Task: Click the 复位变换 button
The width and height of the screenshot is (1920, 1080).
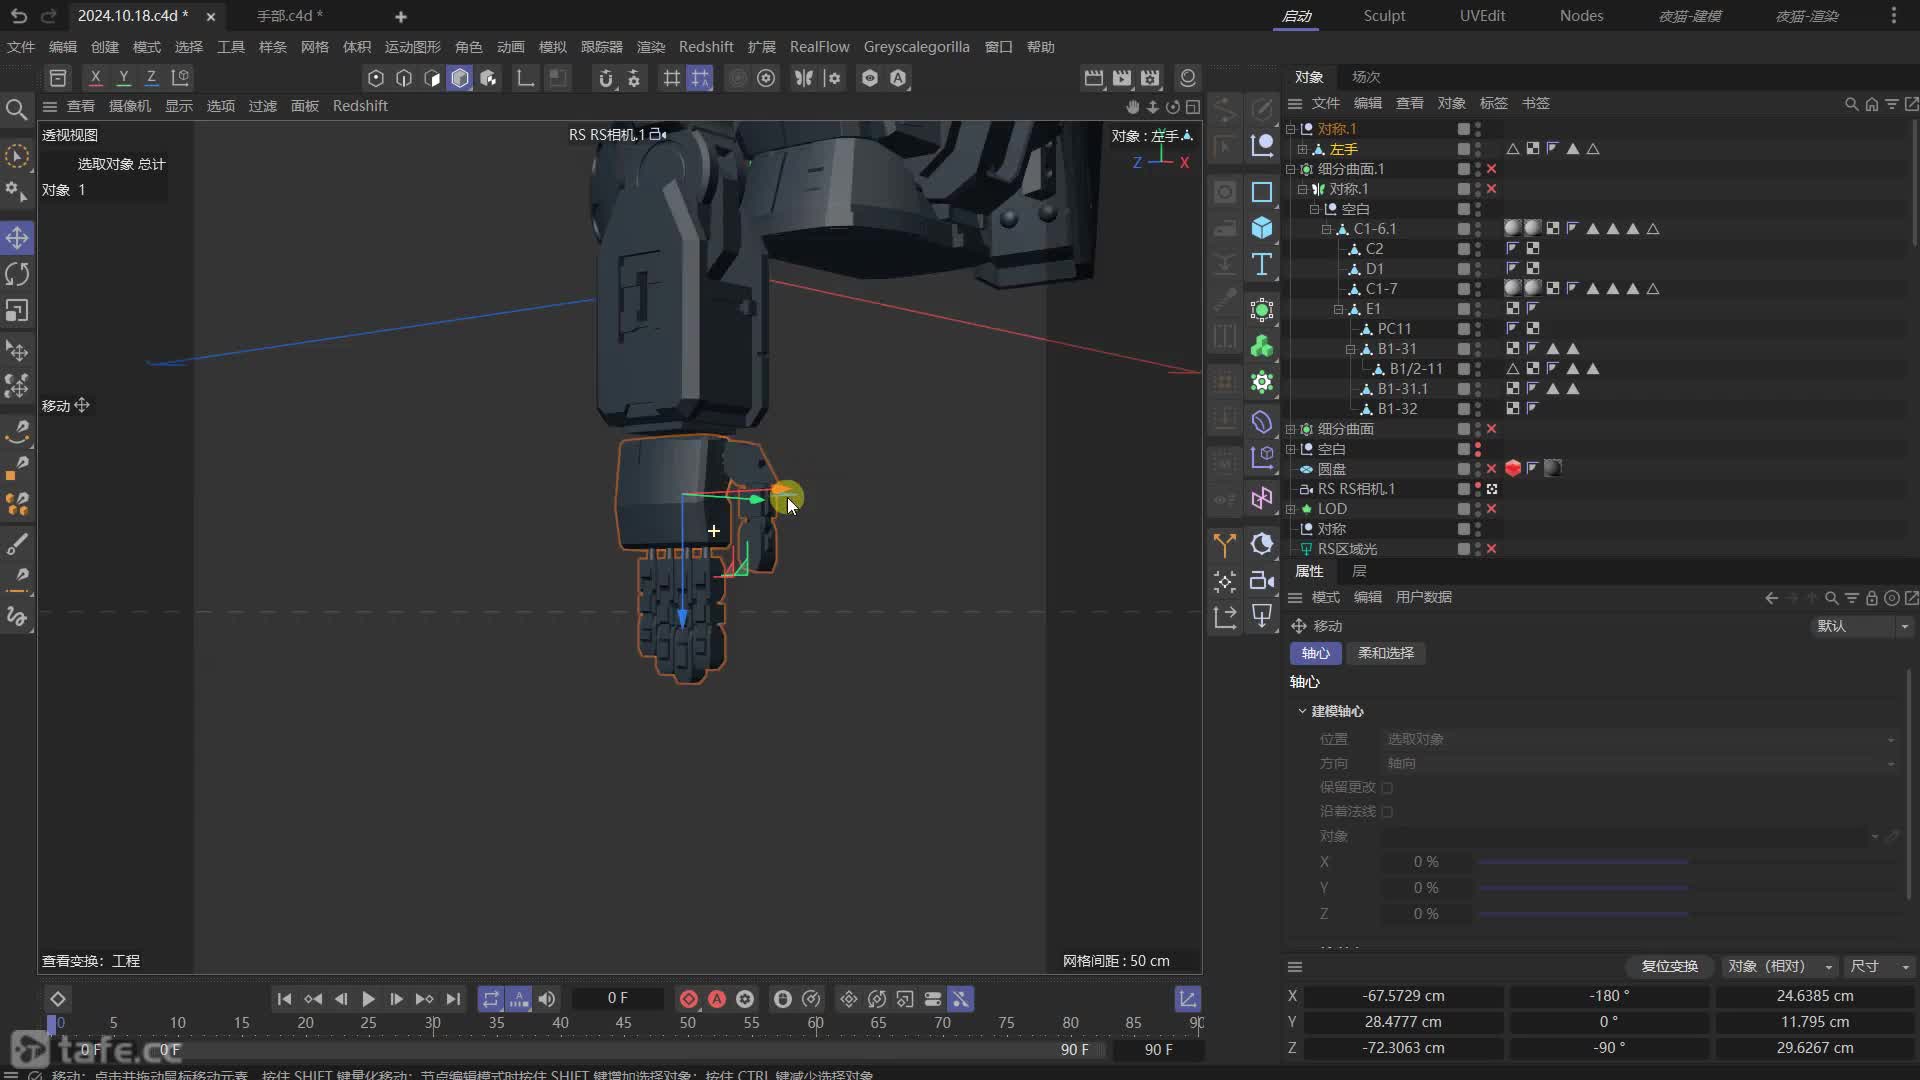Action: (1669, 967)
